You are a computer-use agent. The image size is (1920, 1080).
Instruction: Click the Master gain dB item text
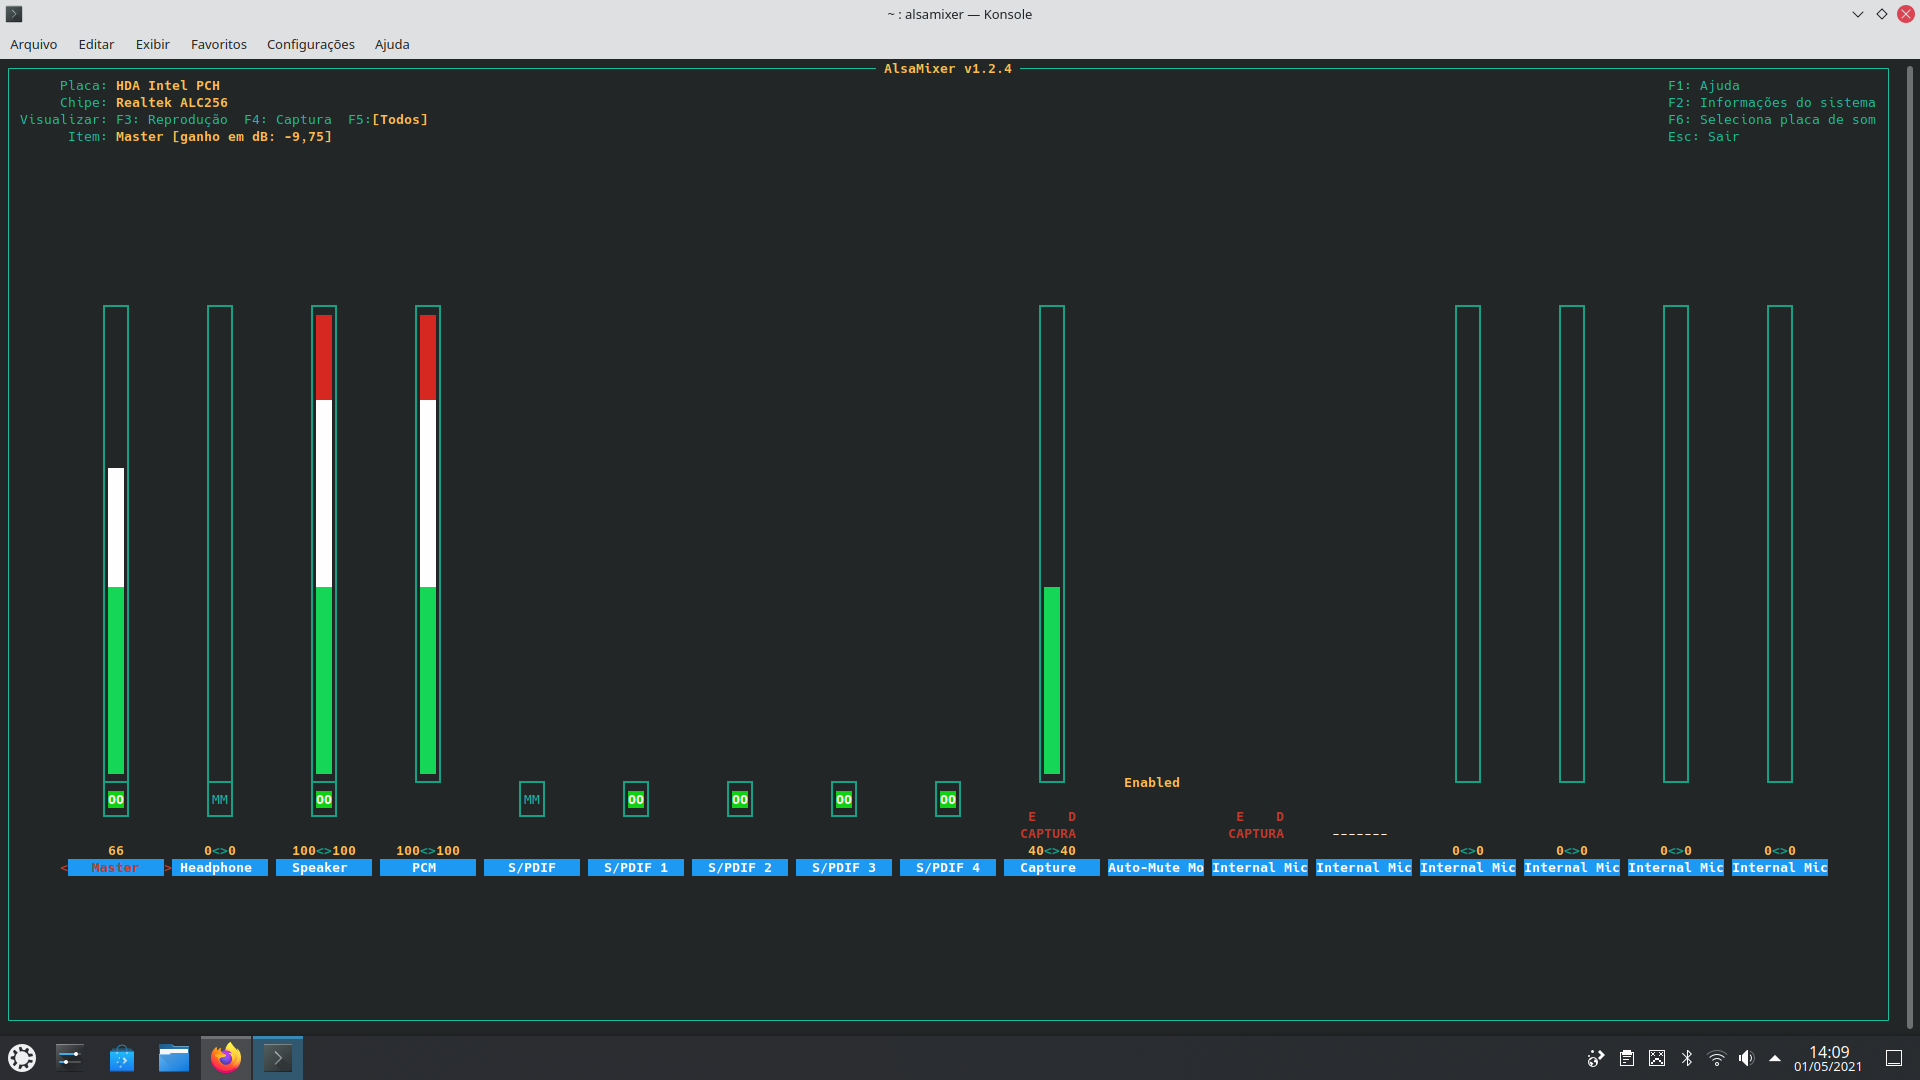(x=224, y=136)
